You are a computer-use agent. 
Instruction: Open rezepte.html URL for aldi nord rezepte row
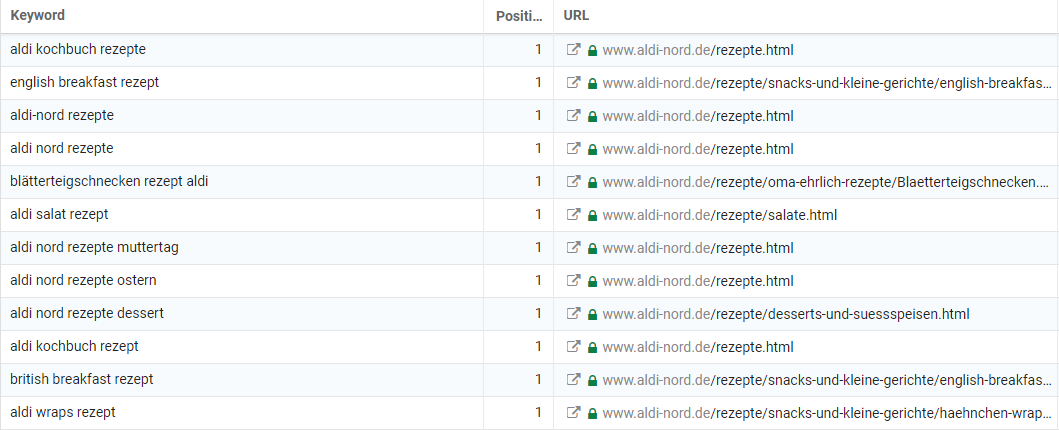[x=698, y=149]
